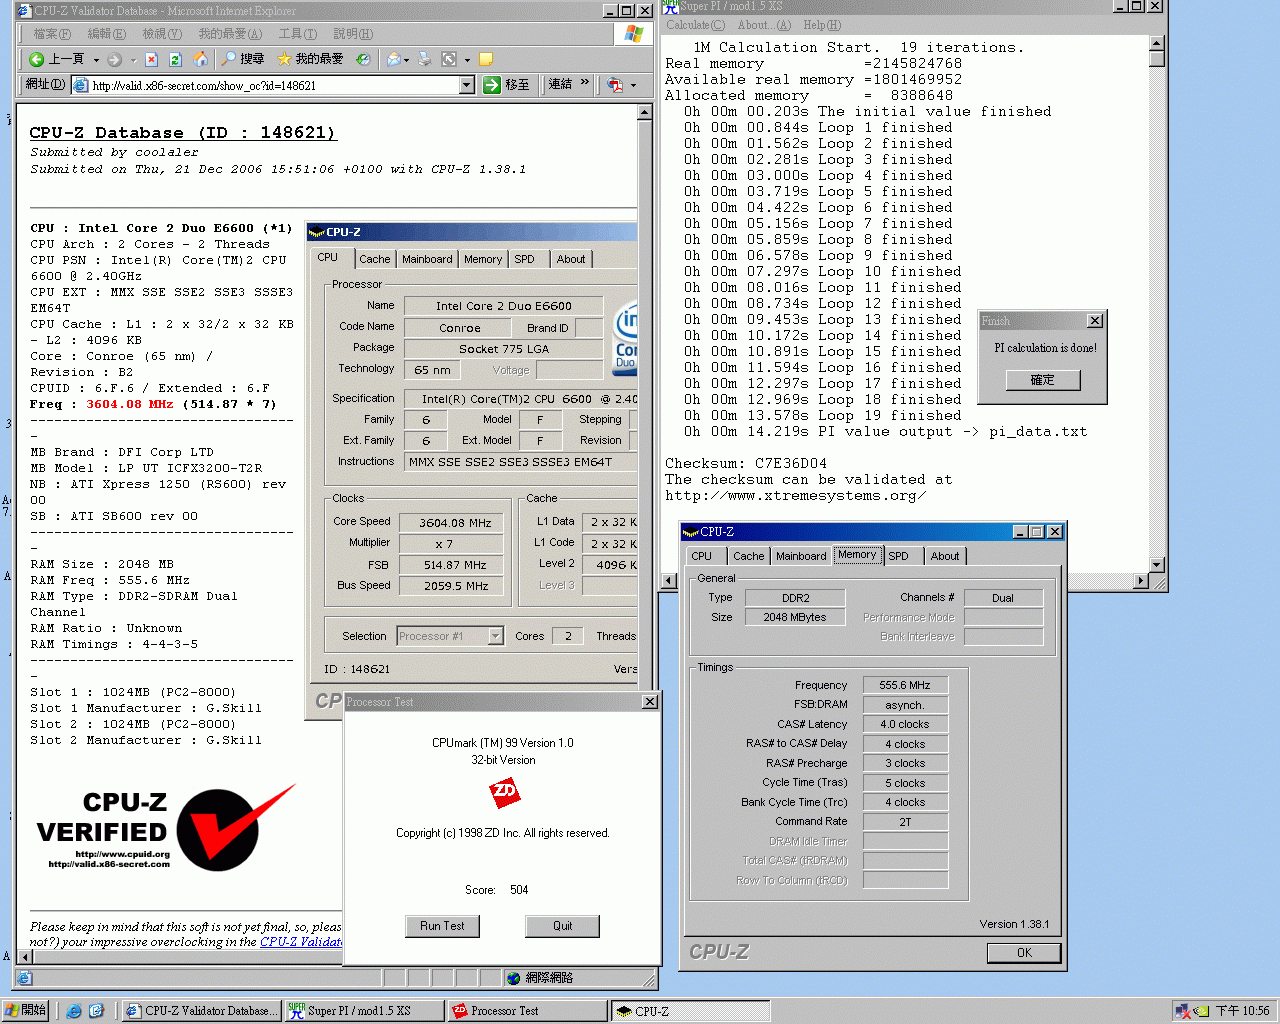
Task: Open the Tools menu in Internet Explorer
Action: [297, 34]
